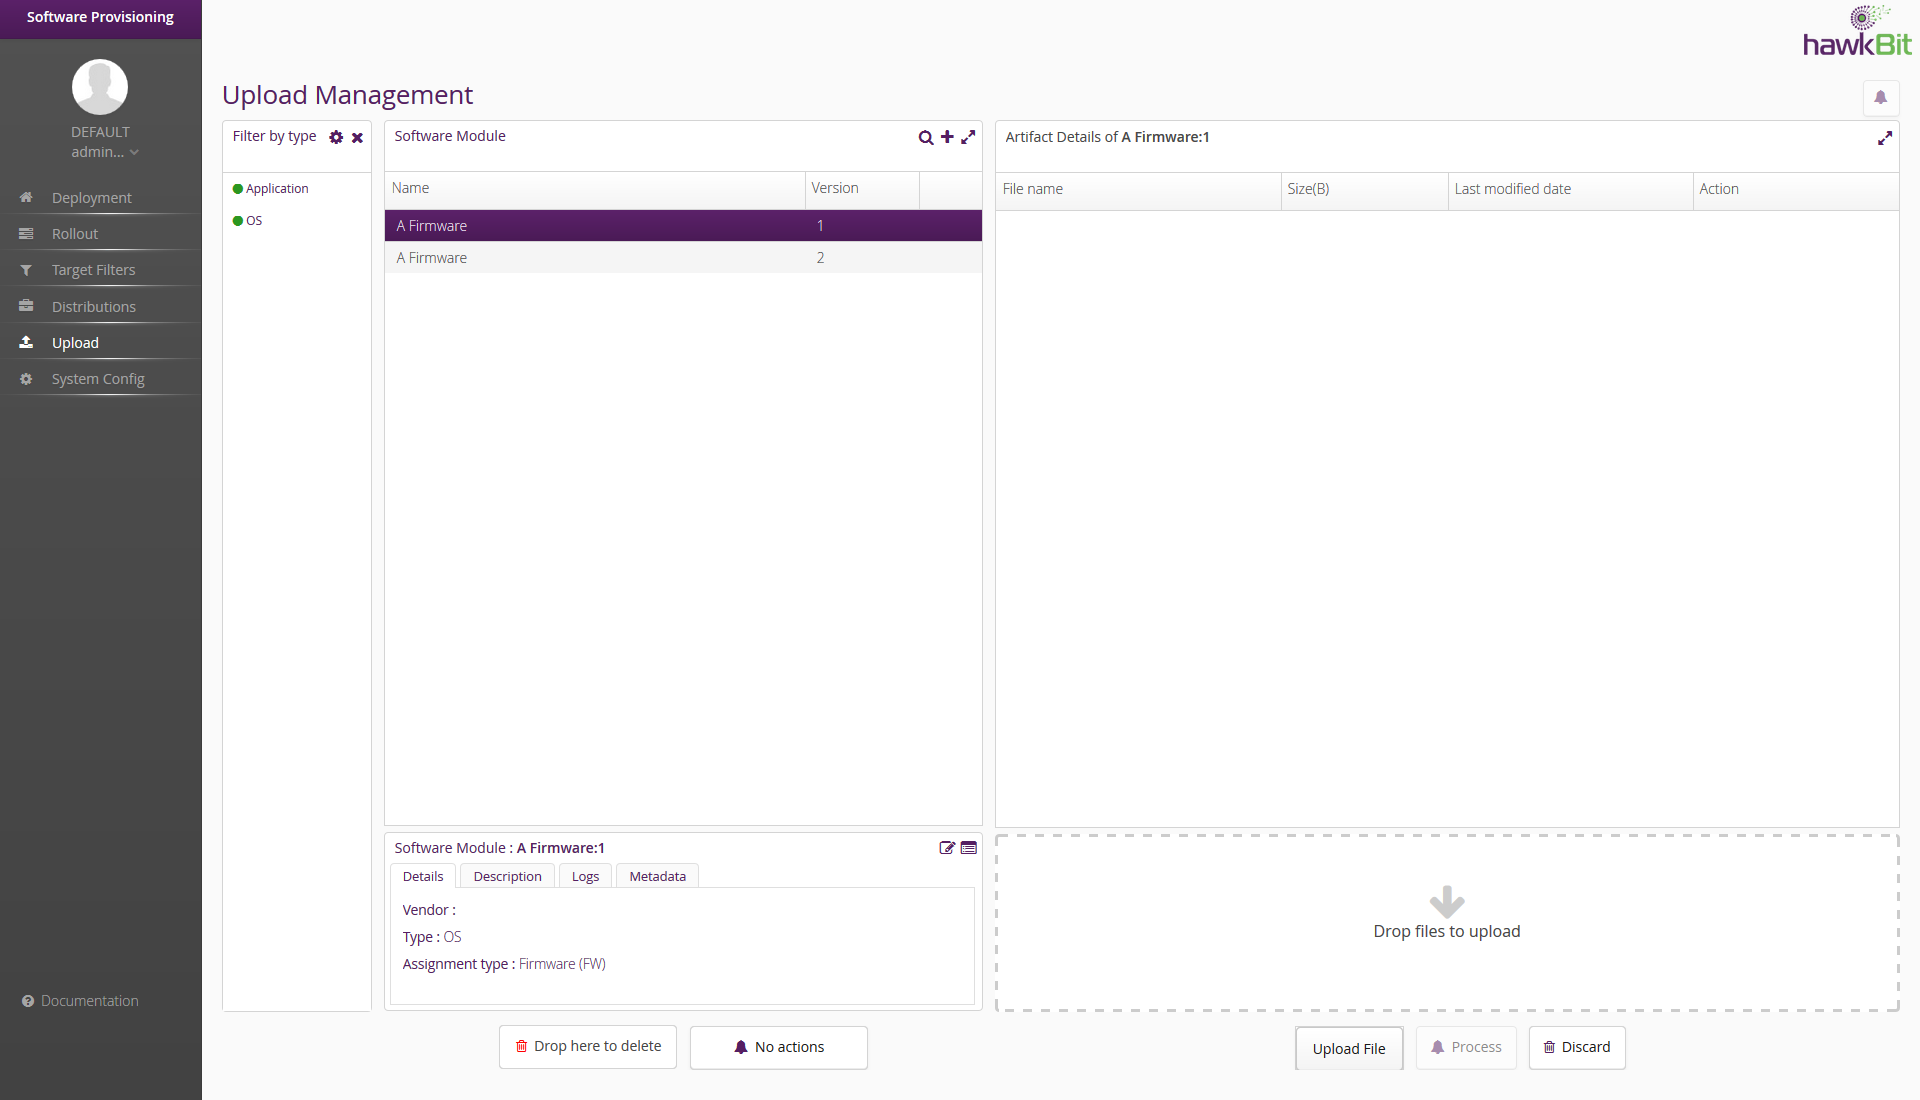1920x1100 pixels.
Task: Click the filter type configuration gear
Action: point(336,138)
